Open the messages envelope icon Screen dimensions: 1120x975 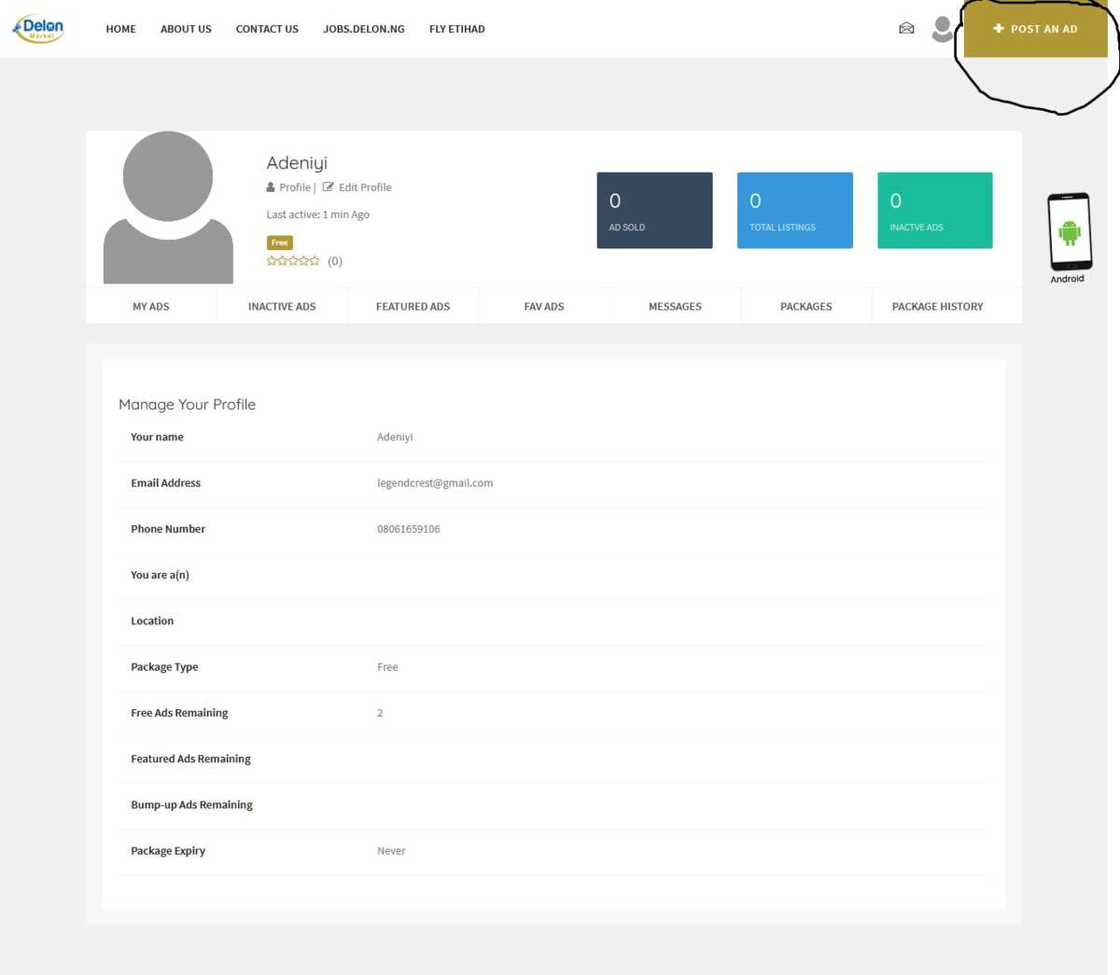tap(906, 29)
